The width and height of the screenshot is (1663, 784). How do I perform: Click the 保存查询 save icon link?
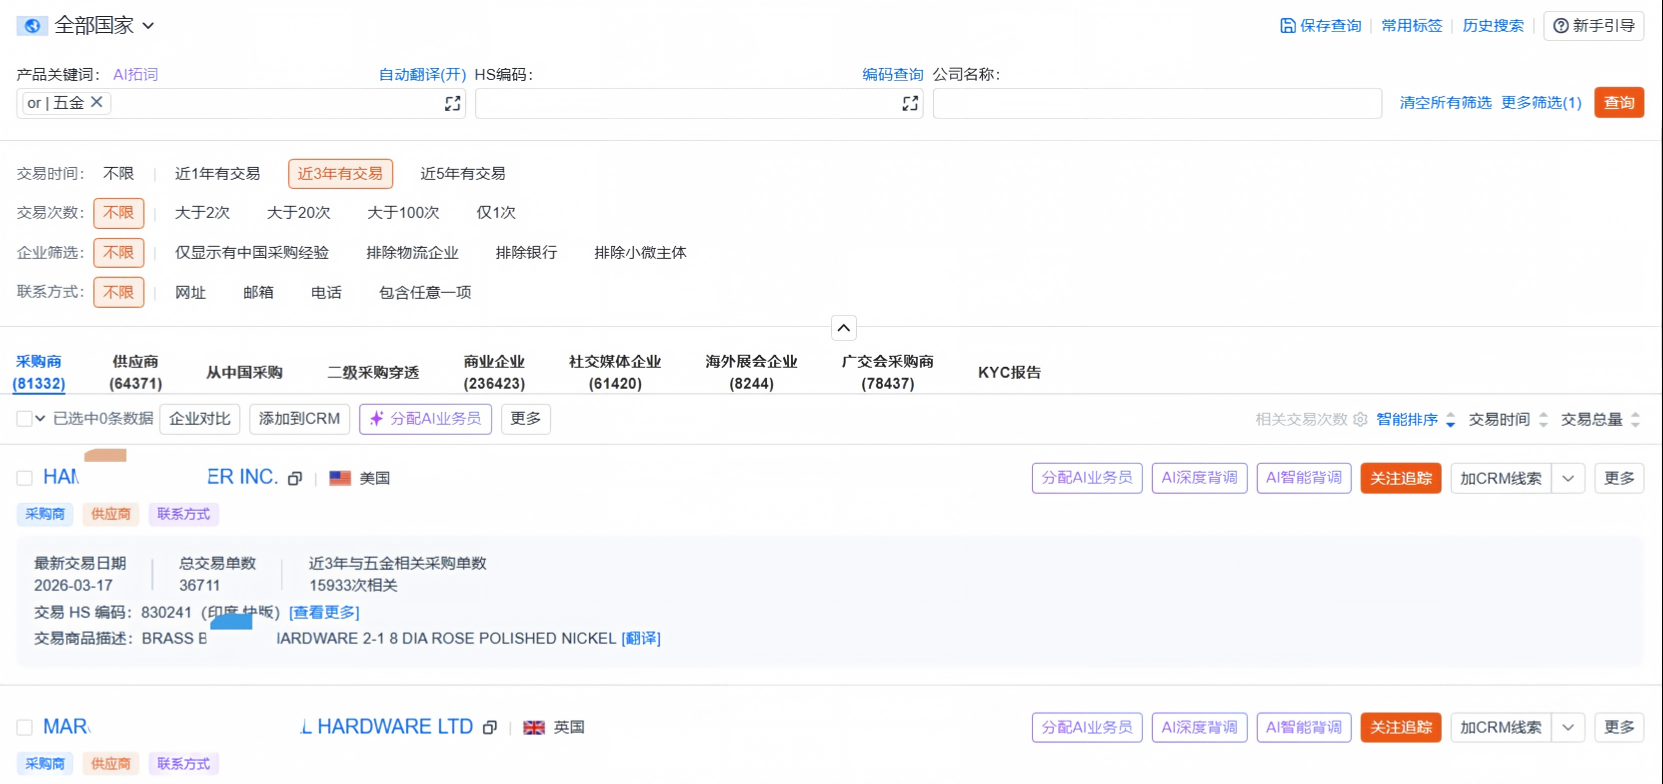pos(1321,26)
